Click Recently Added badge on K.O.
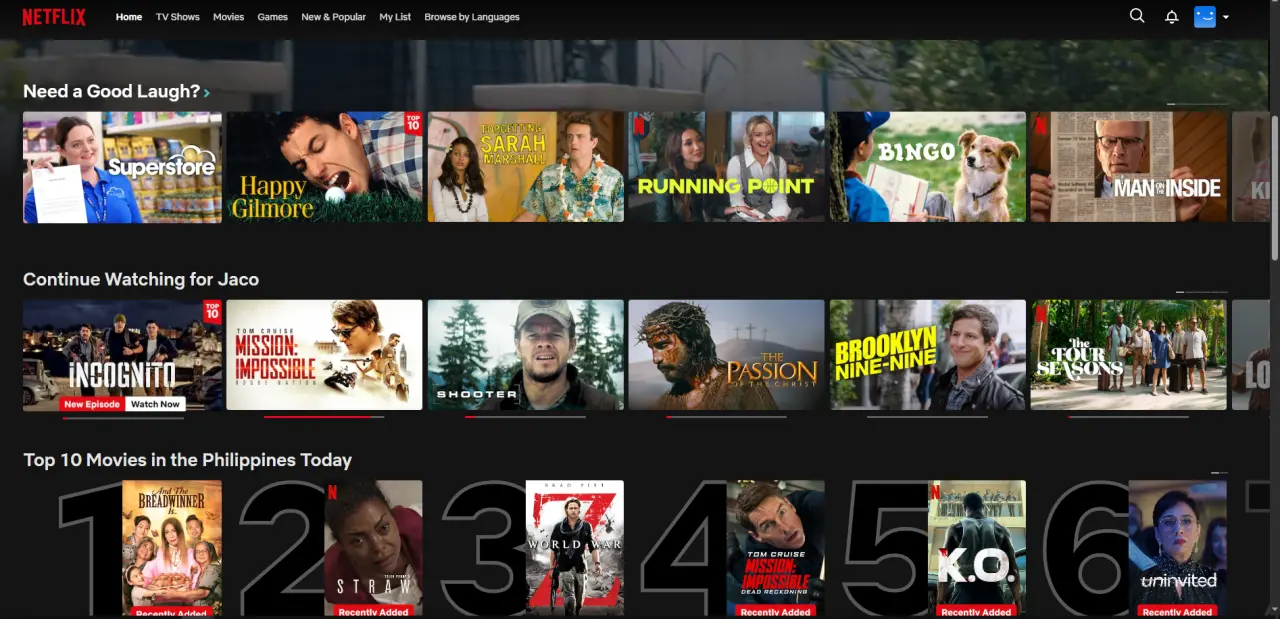Viewport: 1280px width, 619px height. 977,612
